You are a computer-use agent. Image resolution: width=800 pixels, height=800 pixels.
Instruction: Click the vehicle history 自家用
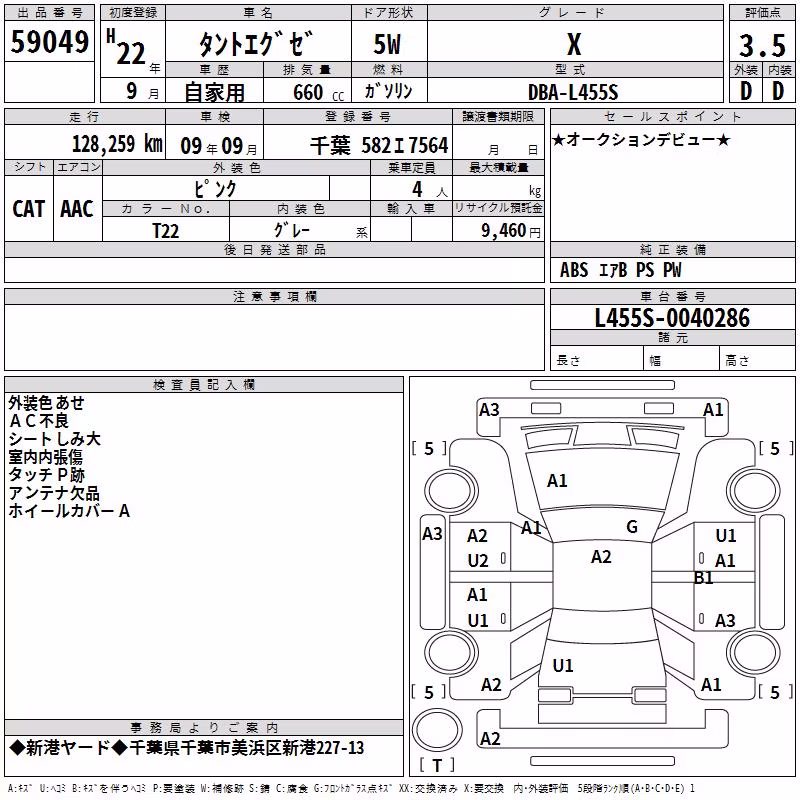point(214,92)
